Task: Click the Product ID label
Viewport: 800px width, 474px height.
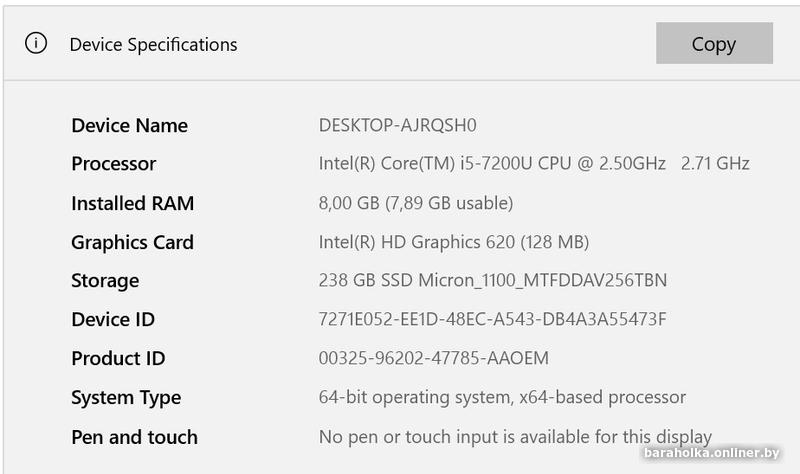Action: (x=118, y=358)
